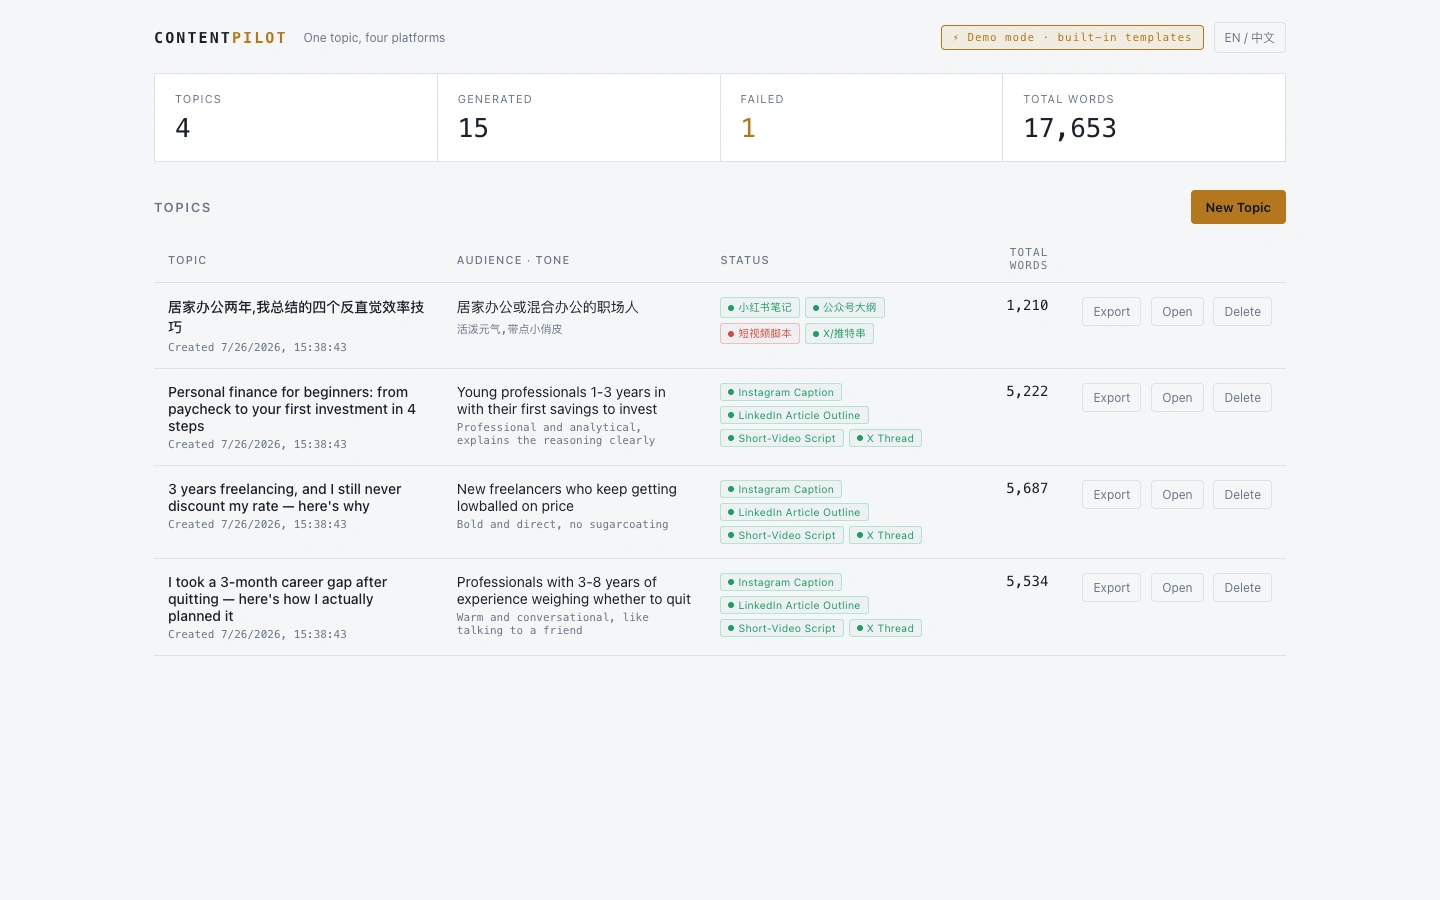
Task: Click LinkedIn Article Outline tag in freelancing row
Action: click(x=794, y=512)
